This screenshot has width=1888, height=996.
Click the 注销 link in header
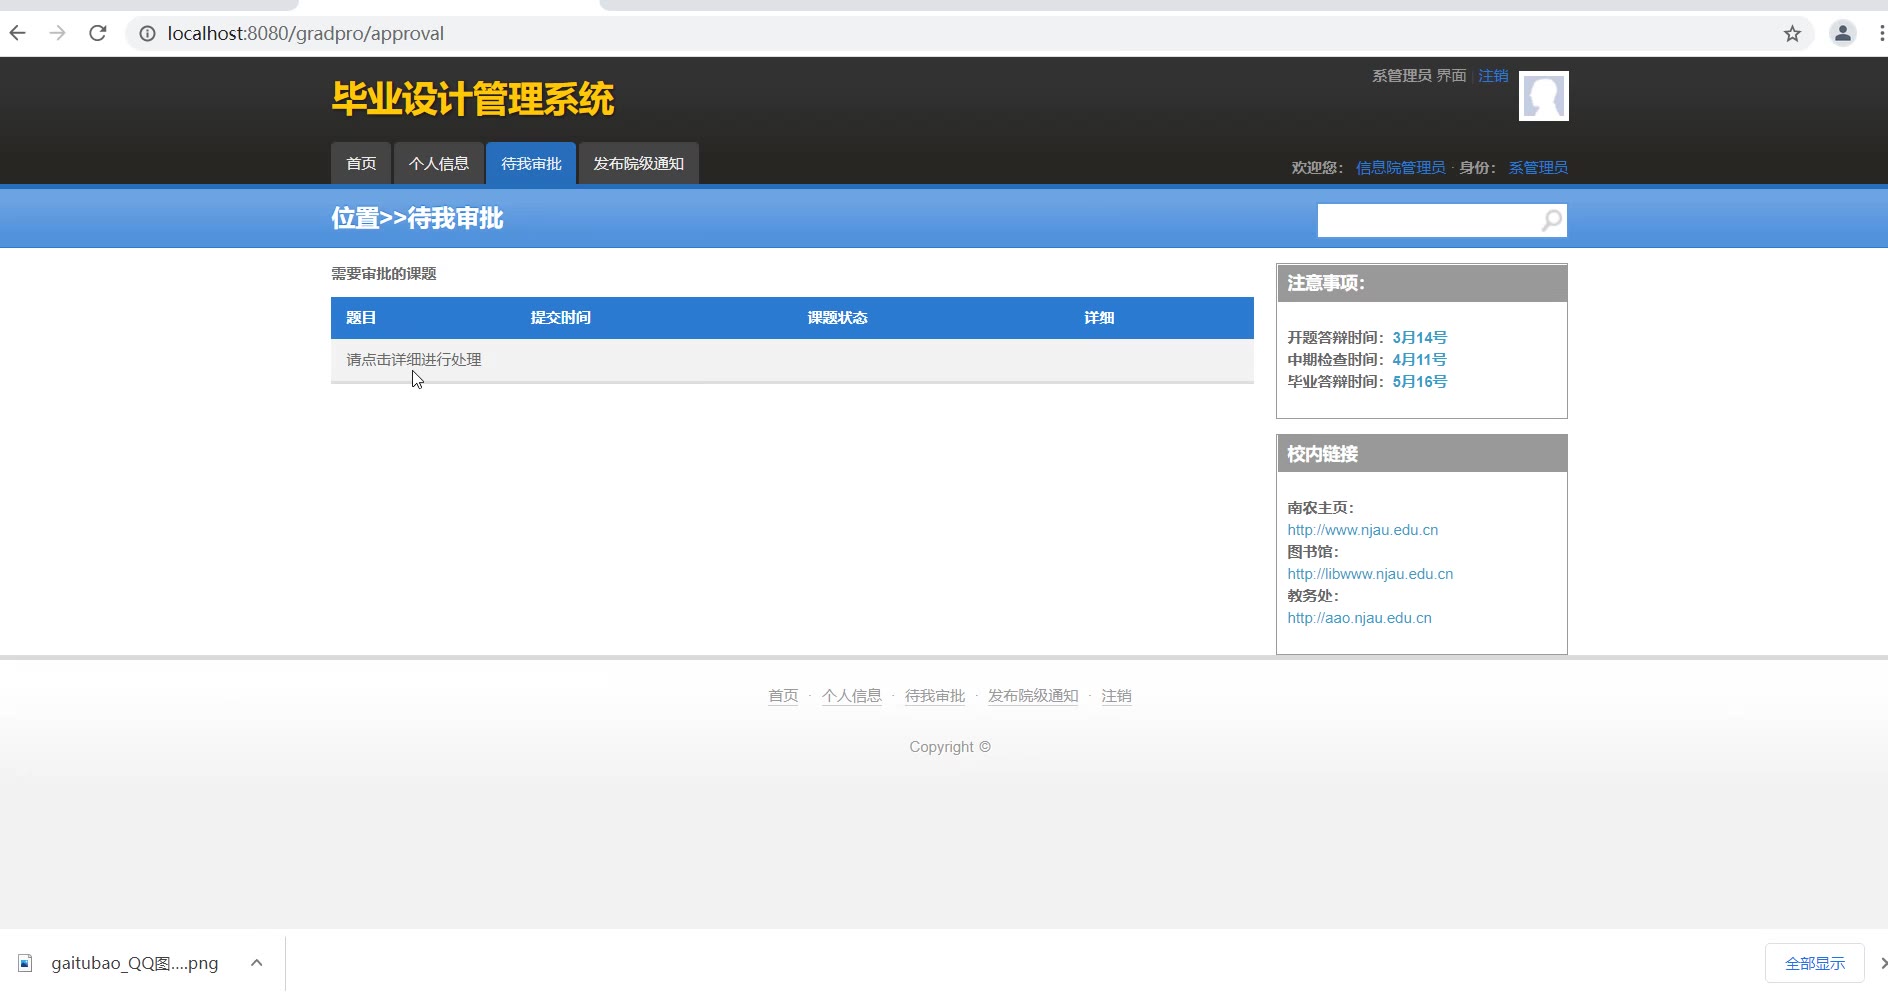pyautogui.click(x=1493, y=76)
